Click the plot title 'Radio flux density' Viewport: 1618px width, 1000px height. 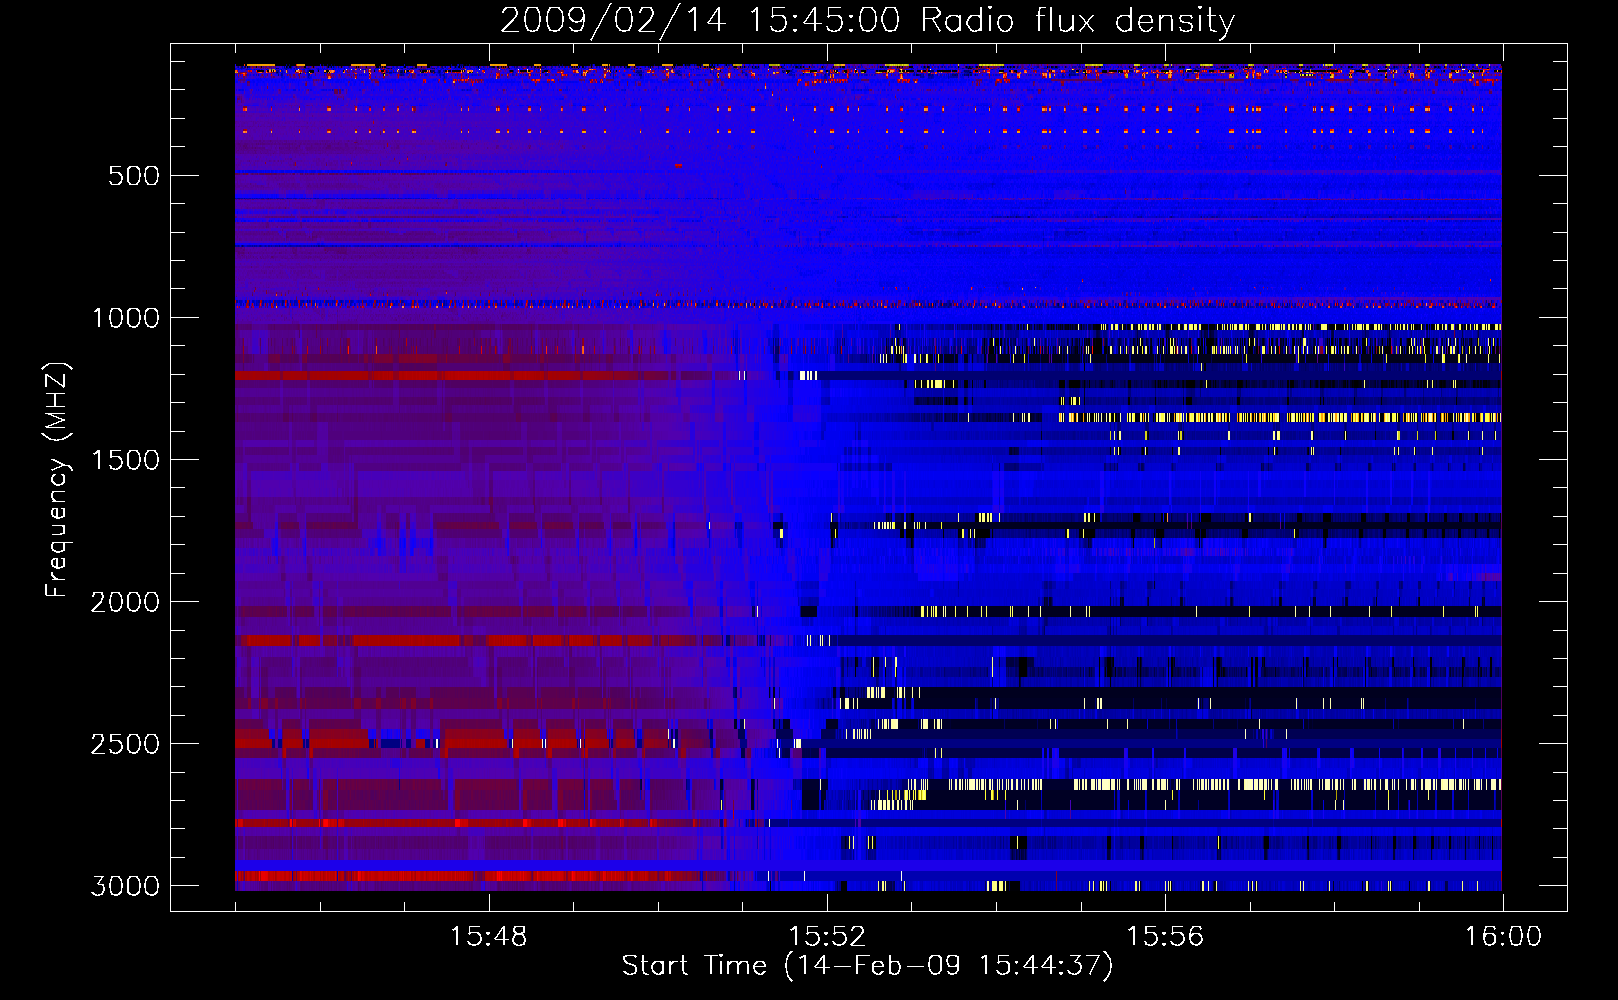(1077, 21)
